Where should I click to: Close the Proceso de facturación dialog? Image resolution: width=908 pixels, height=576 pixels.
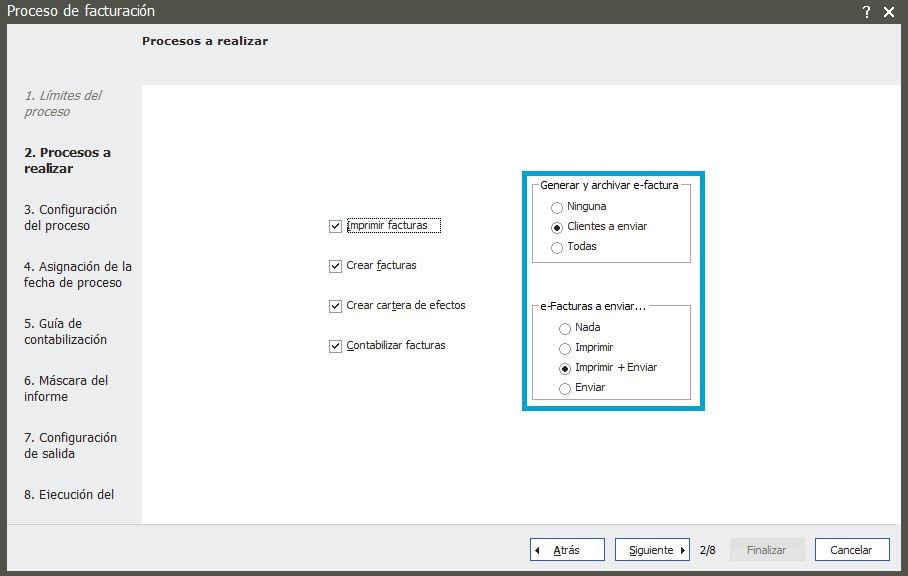pyautogui.click(x=888, y=11)
